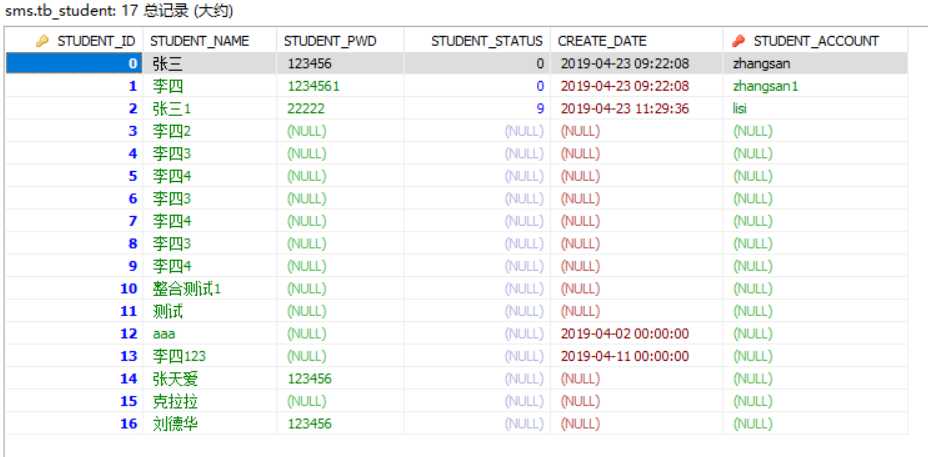The image size is (928, 457).
Task: Select the name cell 克拉拉
Action: click(175, 401)
